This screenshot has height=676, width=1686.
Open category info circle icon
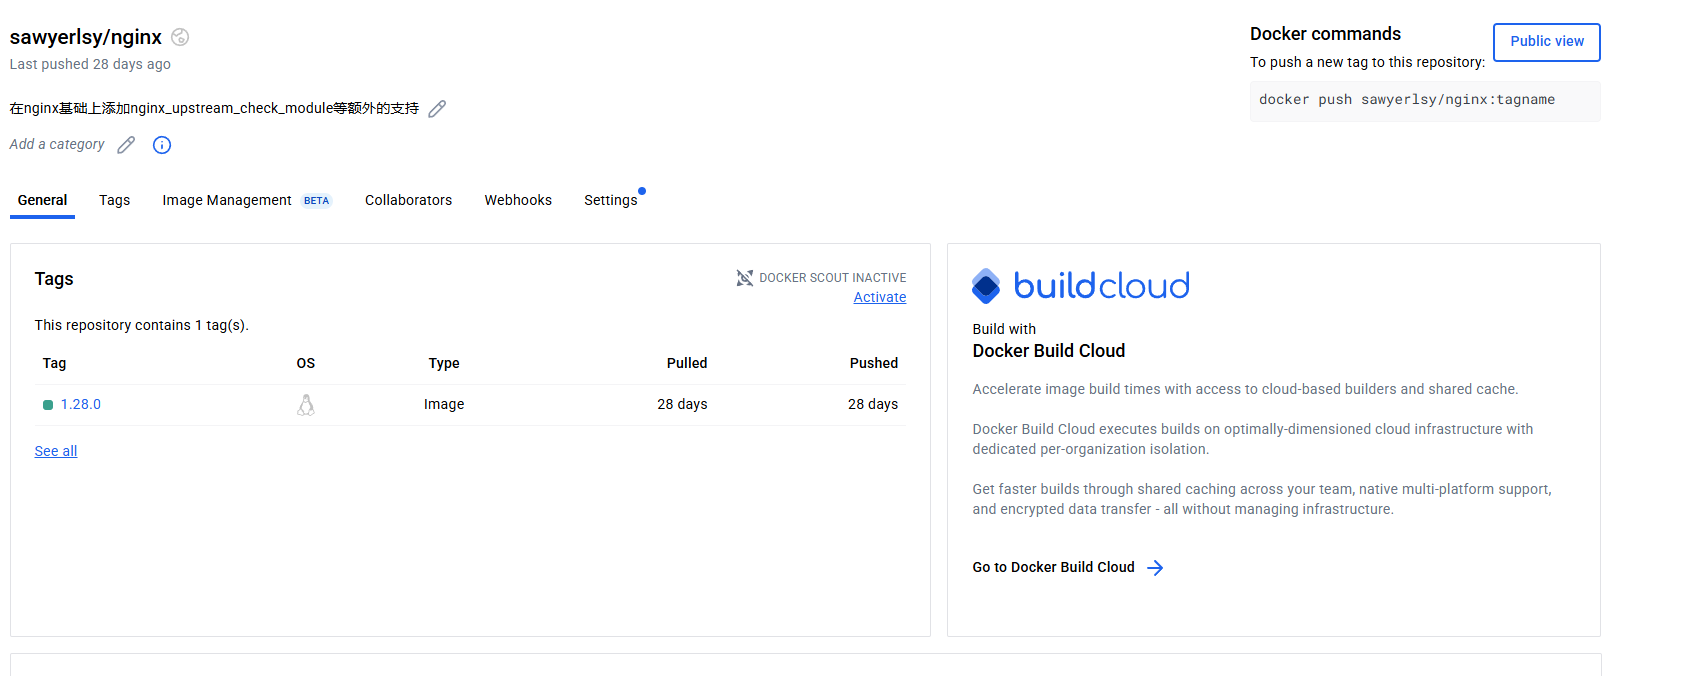162,145
